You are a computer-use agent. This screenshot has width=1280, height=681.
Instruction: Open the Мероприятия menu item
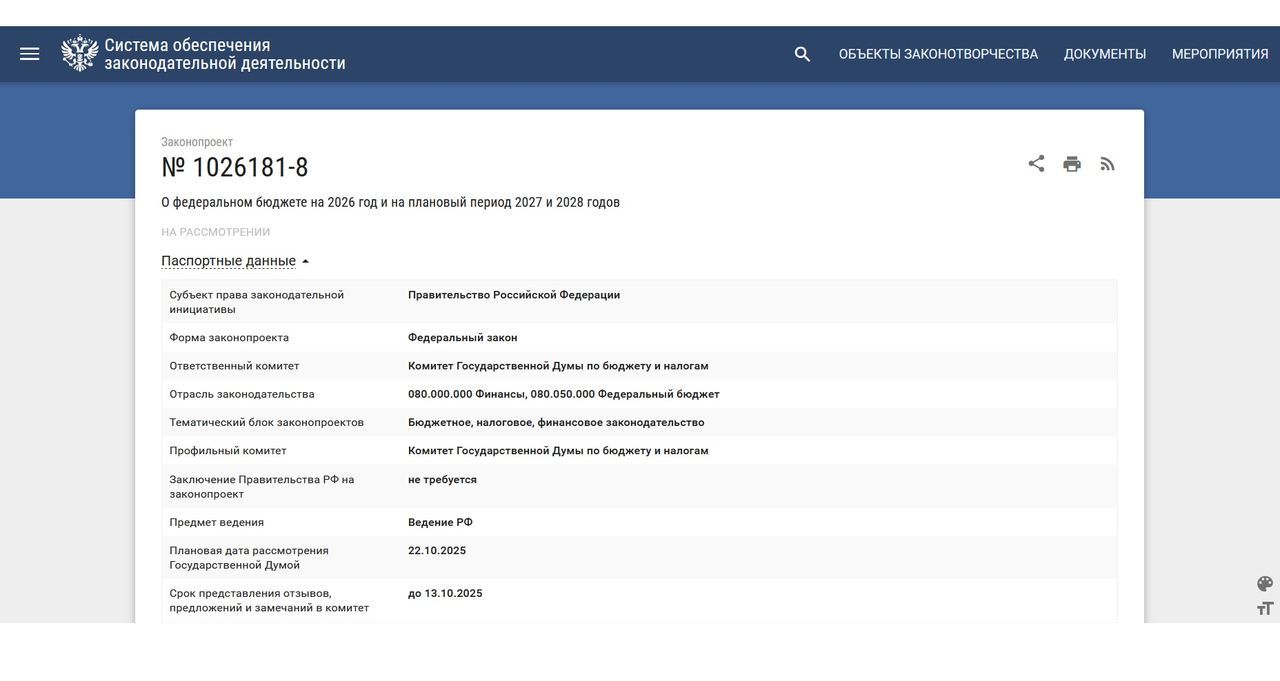1220,54
